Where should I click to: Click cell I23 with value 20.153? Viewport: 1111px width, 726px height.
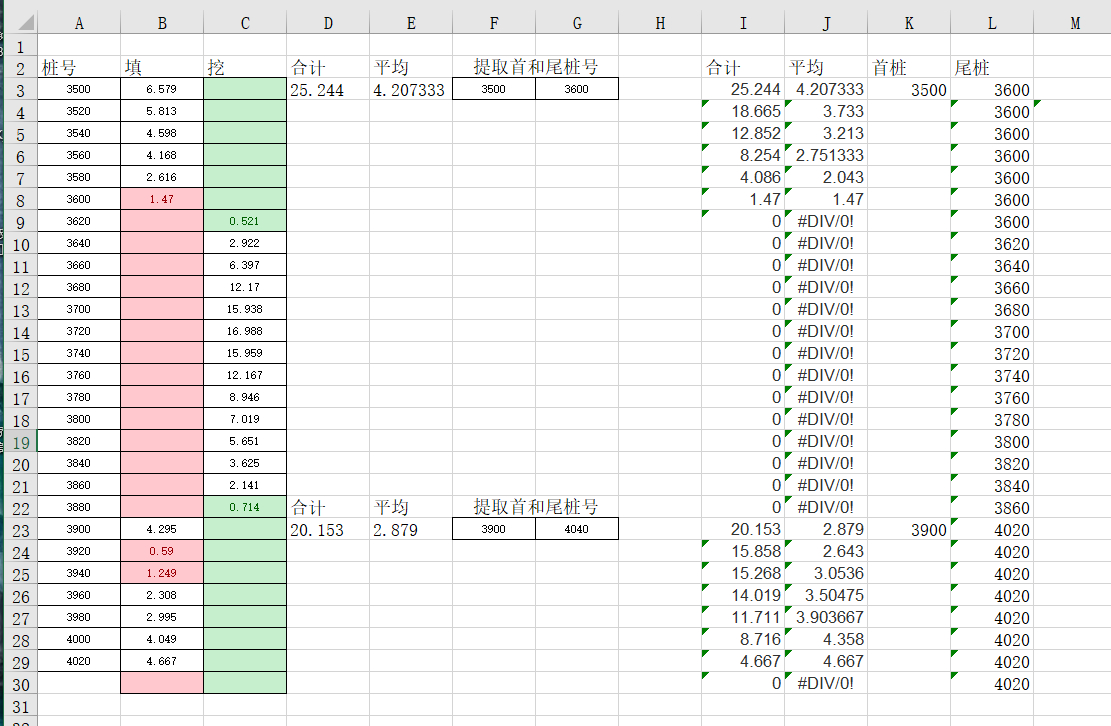pyautogui.click(x=743, y=529)
